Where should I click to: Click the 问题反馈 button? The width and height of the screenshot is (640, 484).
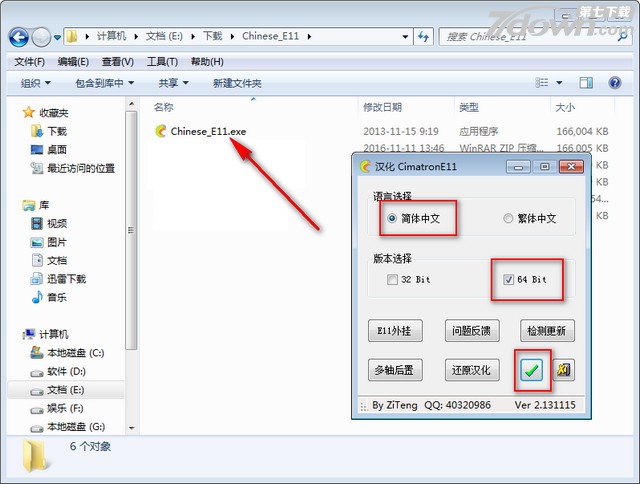pos(472,331)
